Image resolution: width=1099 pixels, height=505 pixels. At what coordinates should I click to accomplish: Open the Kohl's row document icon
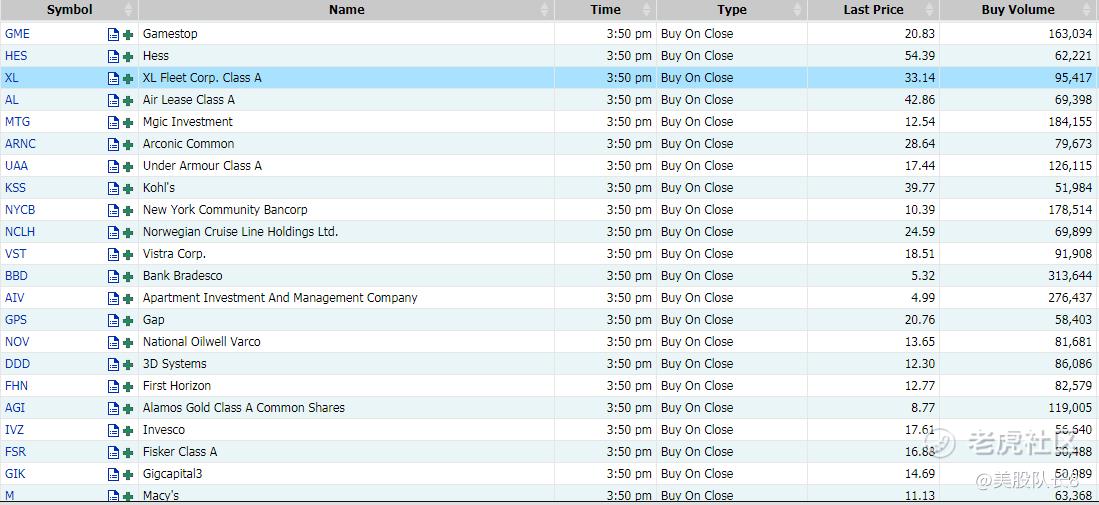point(113,188)
